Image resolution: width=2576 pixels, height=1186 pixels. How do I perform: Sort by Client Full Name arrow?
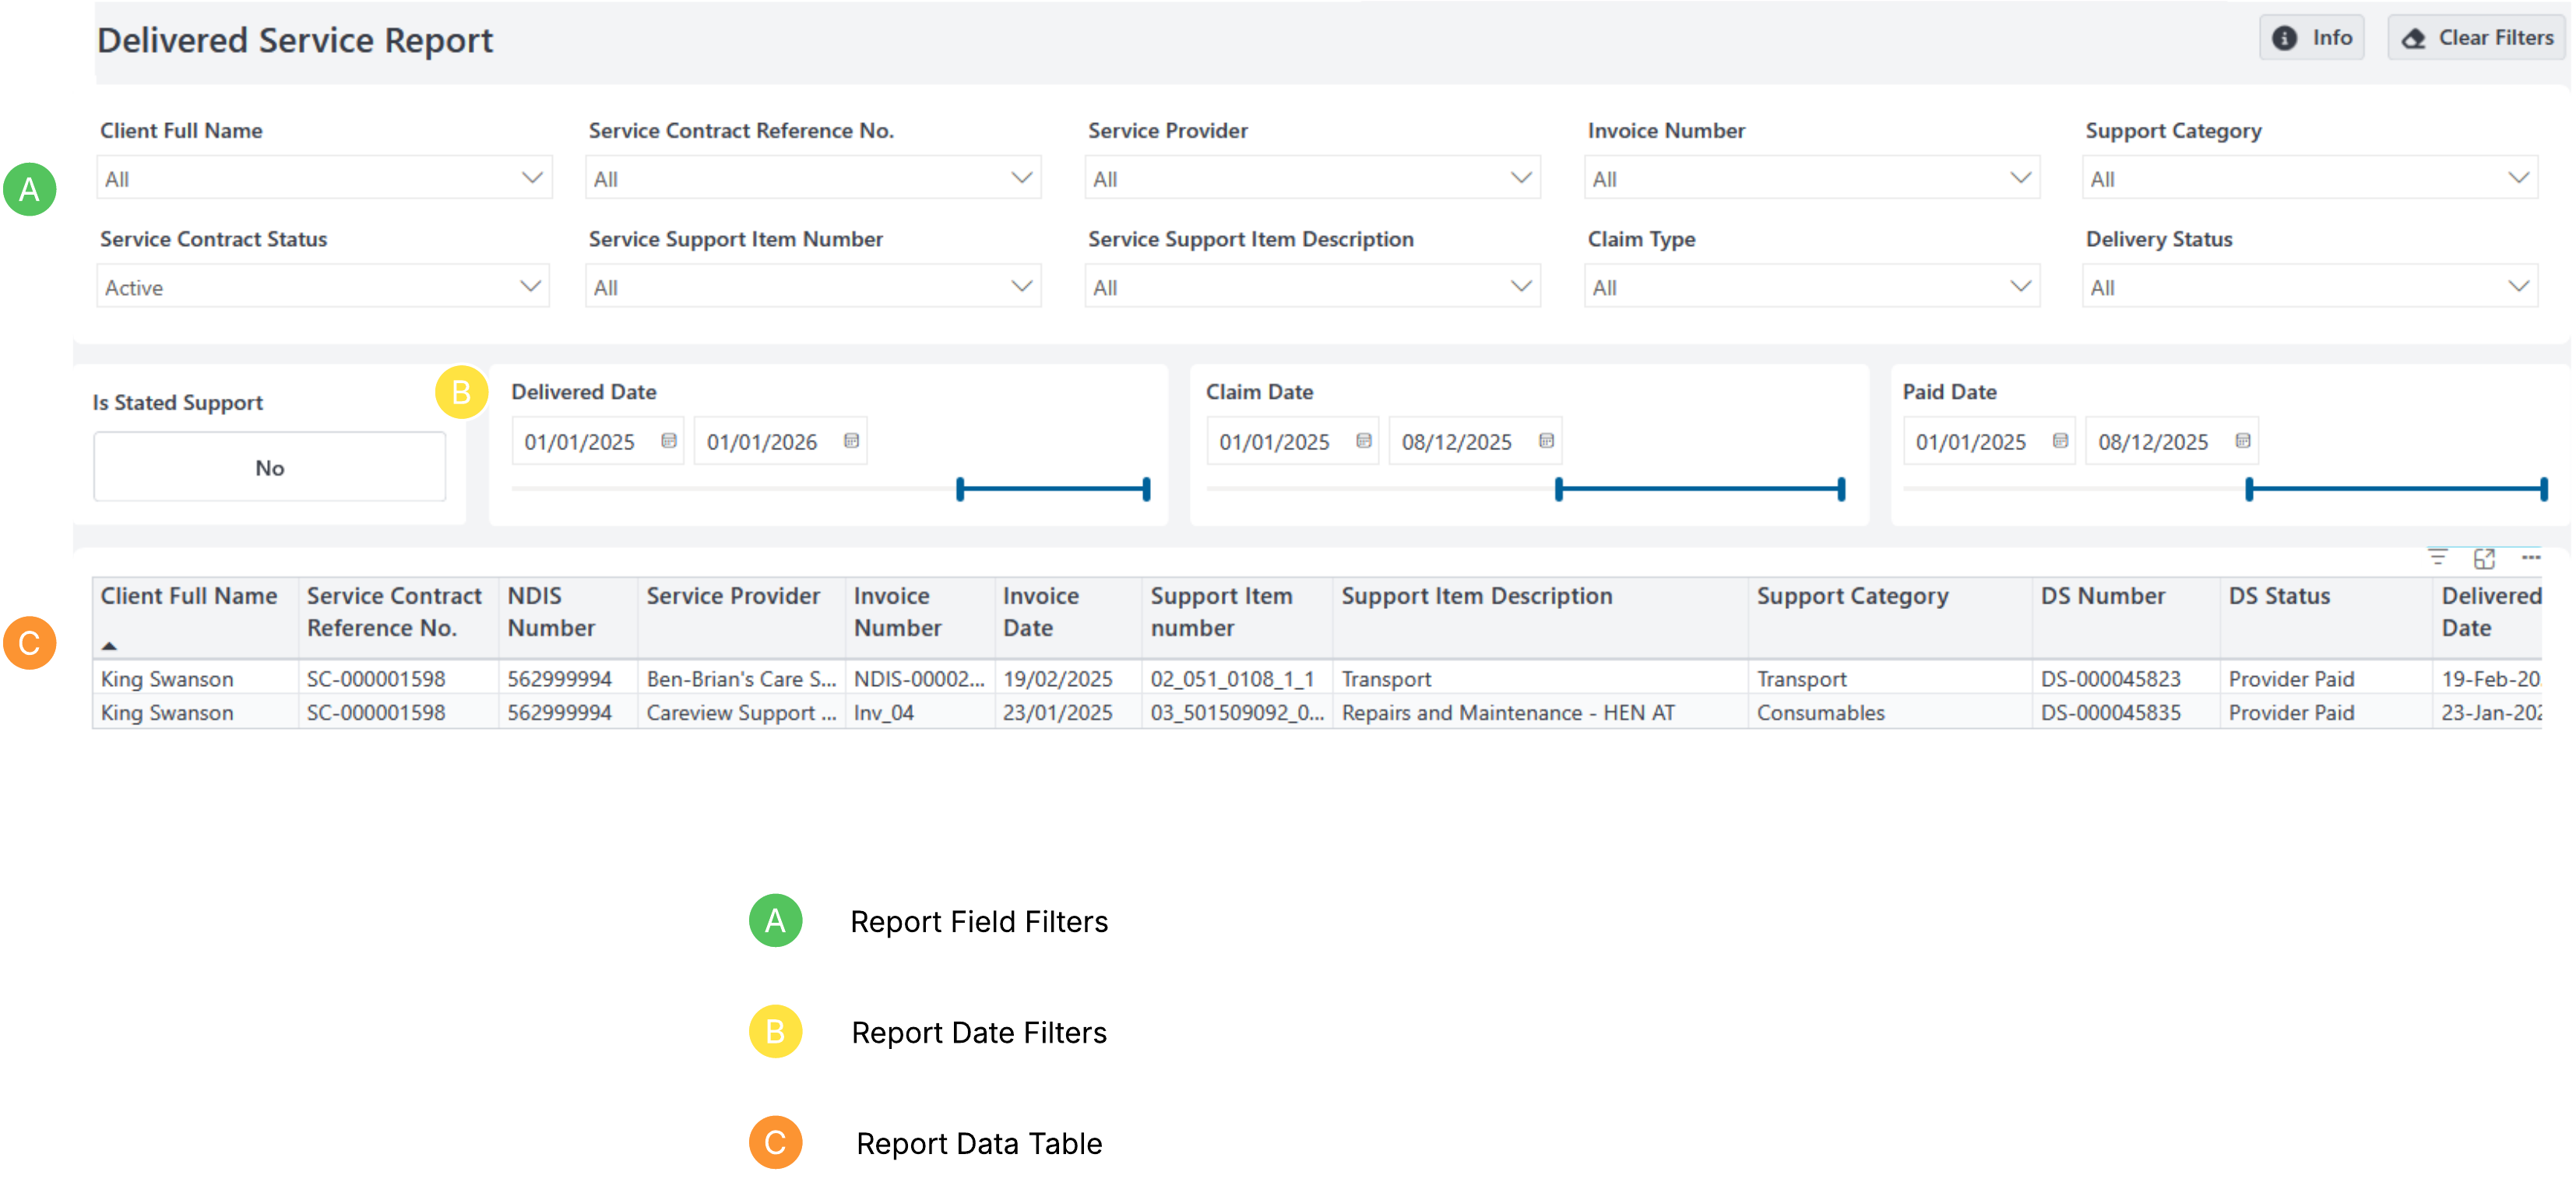pyautogui.click(x=109, y=646)
